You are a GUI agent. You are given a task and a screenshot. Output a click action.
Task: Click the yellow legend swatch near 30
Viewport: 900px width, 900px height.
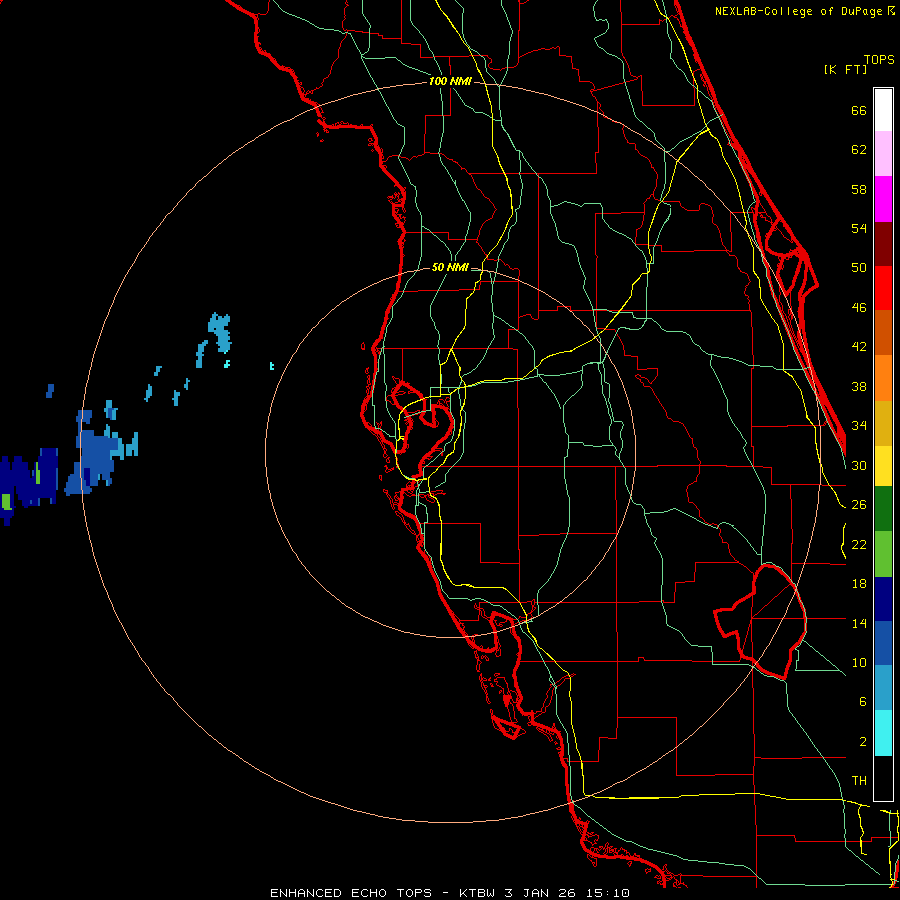coord(883,465)
